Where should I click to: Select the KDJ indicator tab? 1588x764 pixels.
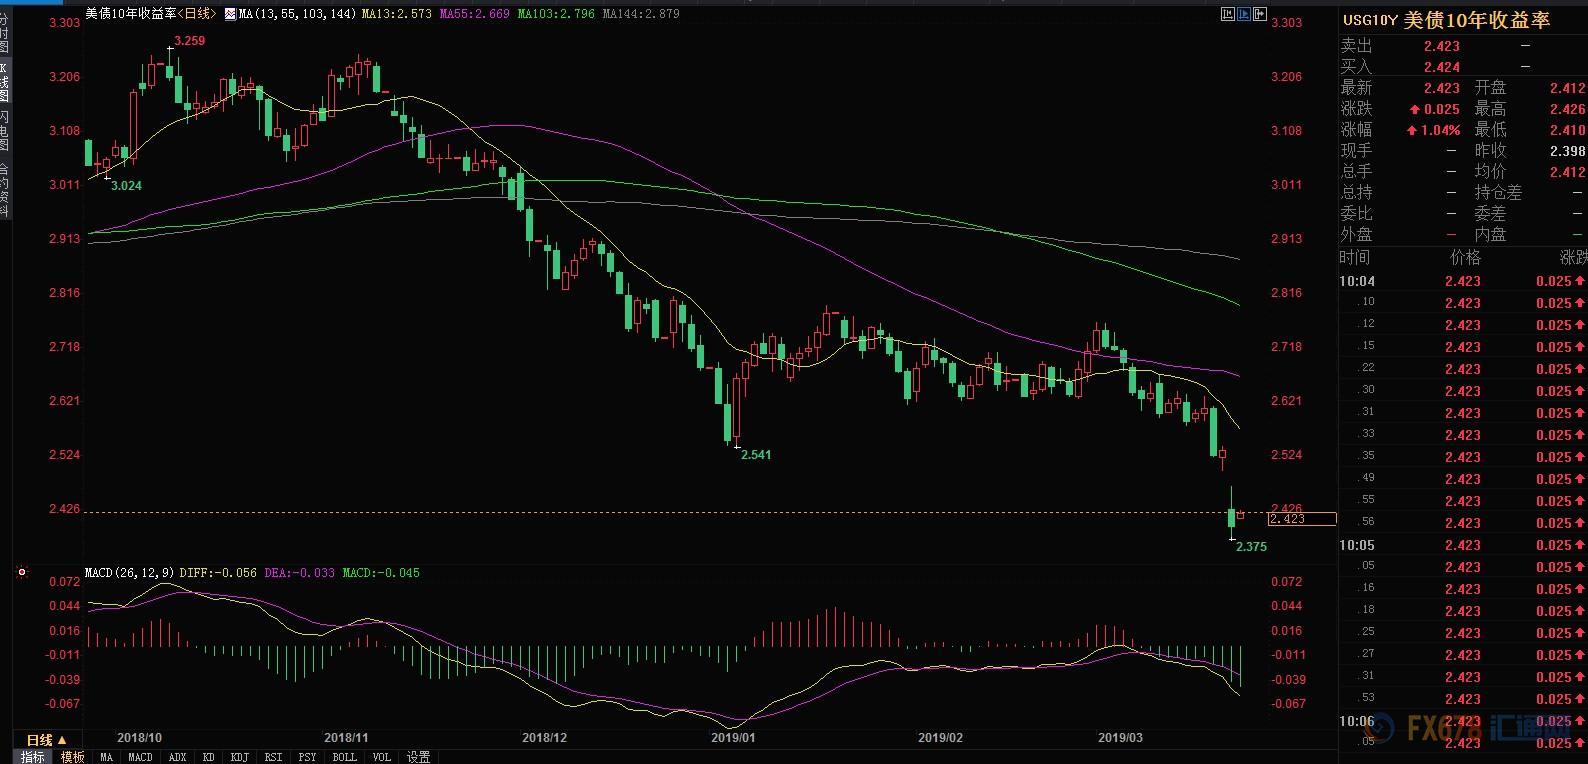click(239, 757)
